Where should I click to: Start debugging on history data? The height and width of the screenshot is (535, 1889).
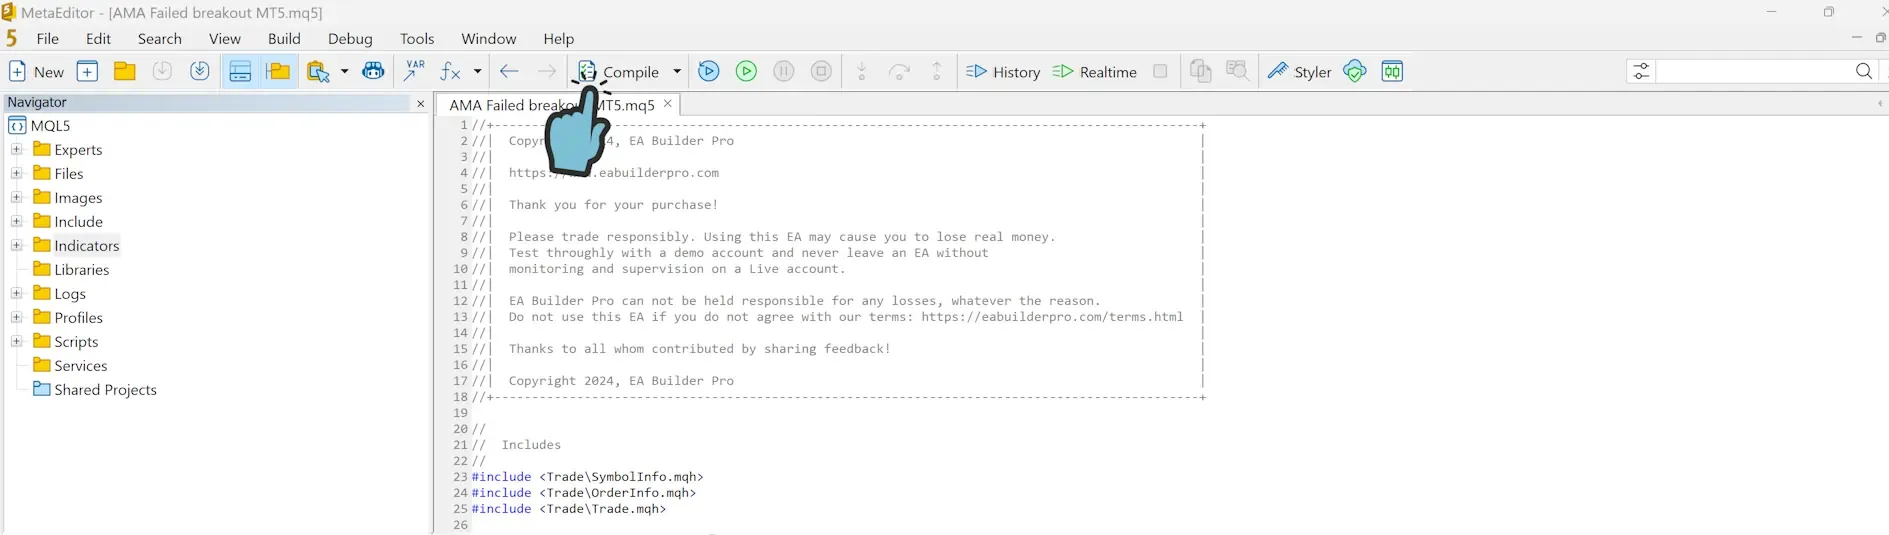click(1003, 72)
